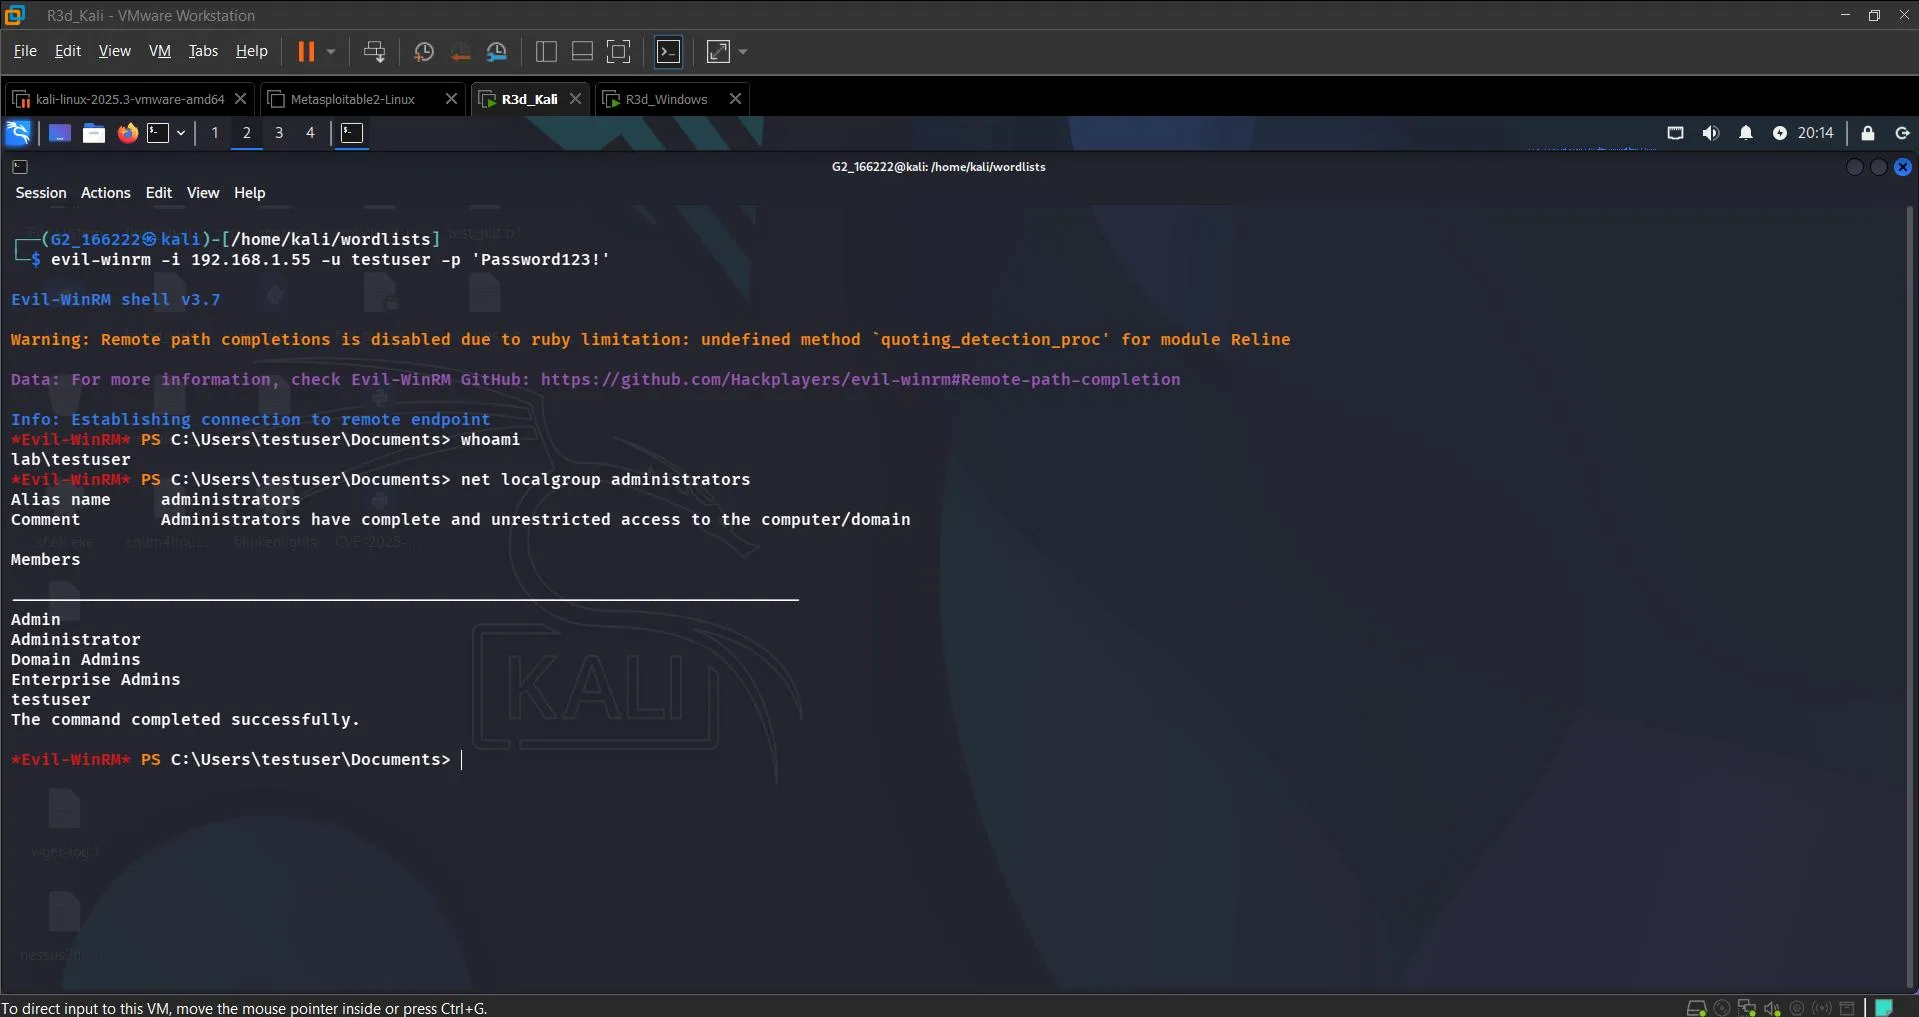Screen dimensions: 1919x1017
Task: Open the snapshot manager
Action: pos(497,51)
